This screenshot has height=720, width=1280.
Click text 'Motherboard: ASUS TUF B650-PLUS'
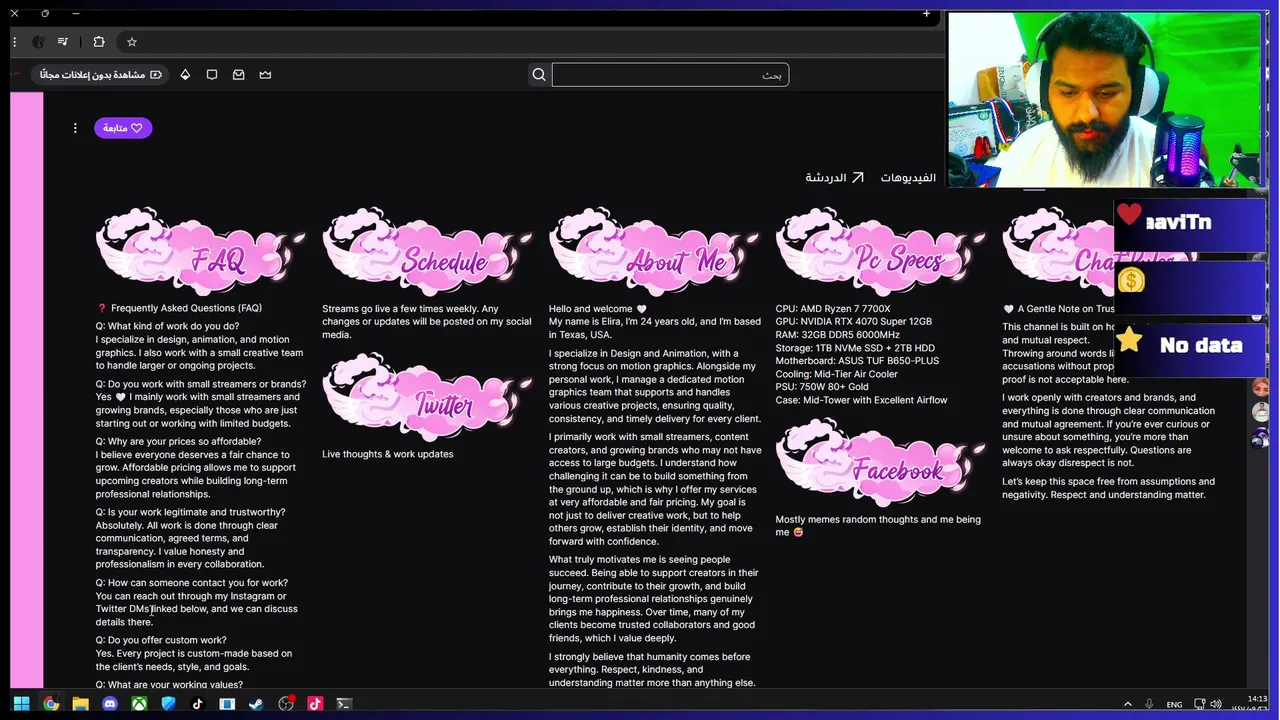pos(857,360)
